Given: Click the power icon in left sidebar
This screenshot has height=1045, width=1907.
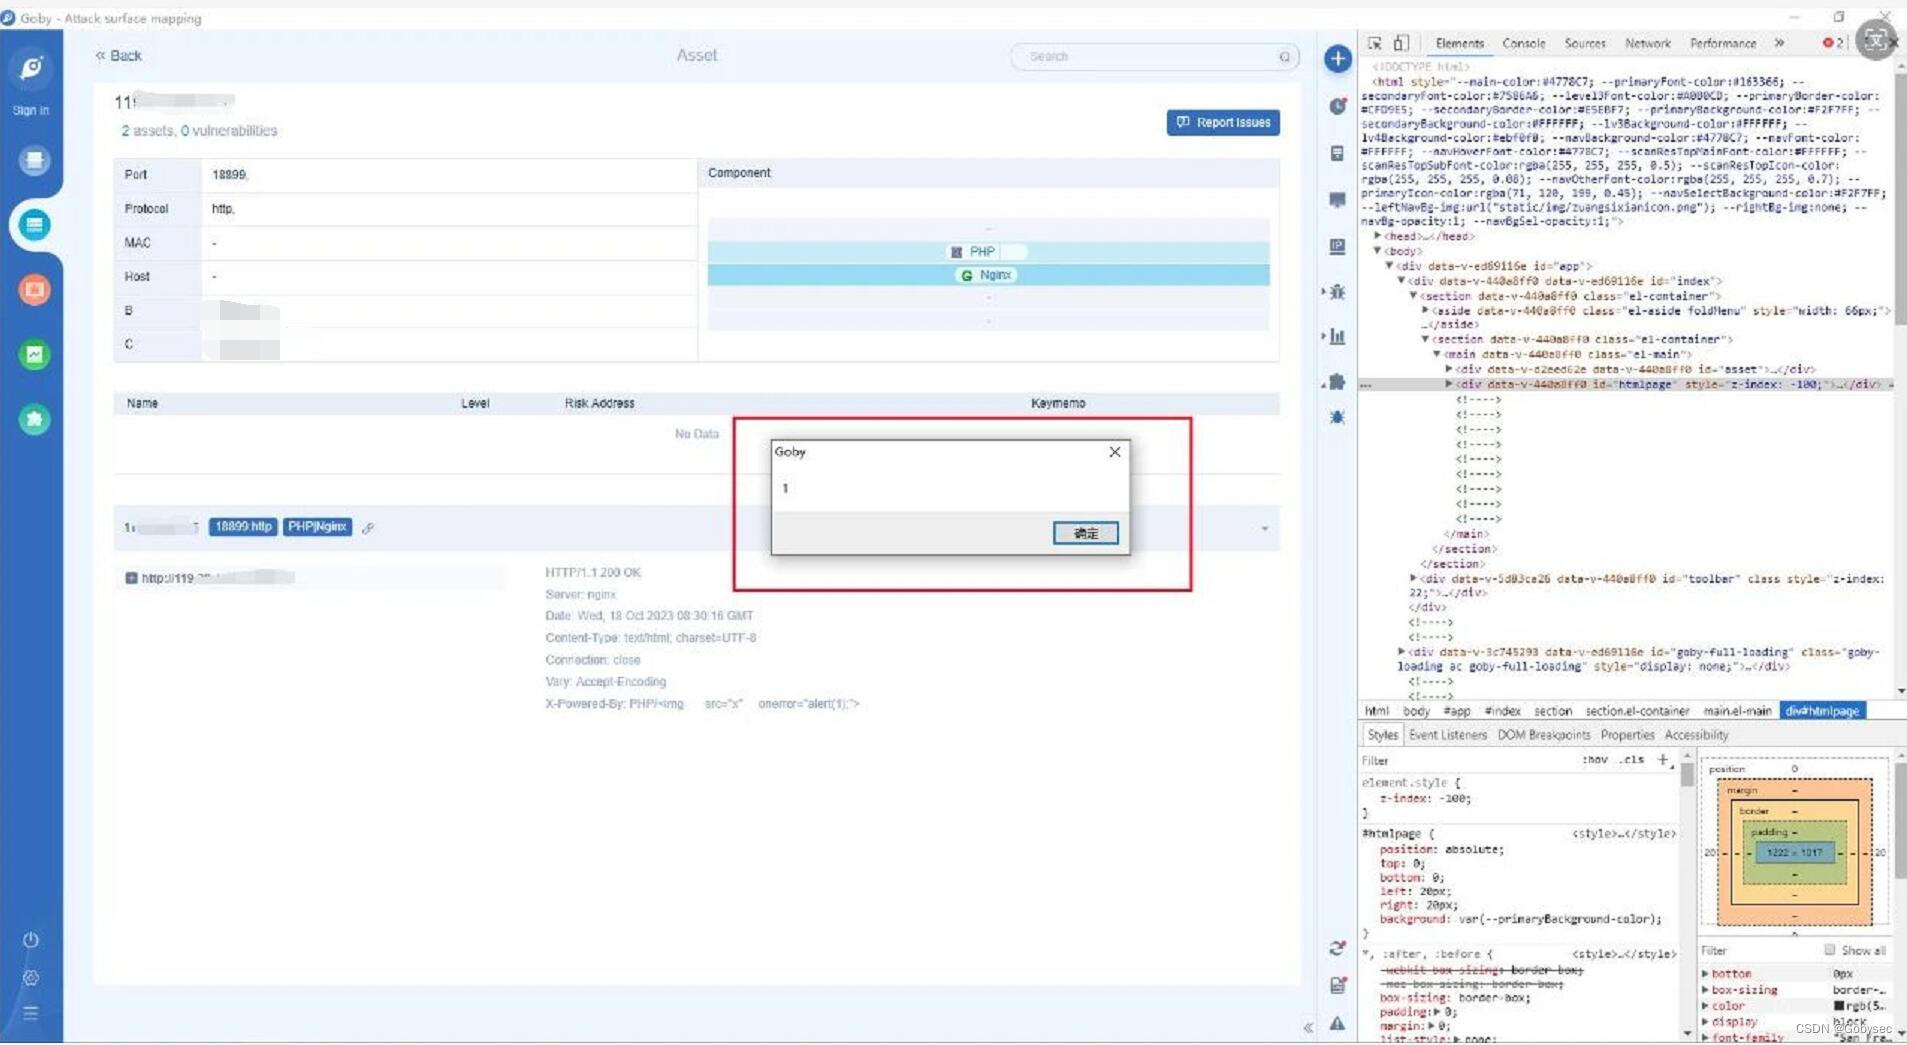Looking at the screenshot, I should [31, 940].
